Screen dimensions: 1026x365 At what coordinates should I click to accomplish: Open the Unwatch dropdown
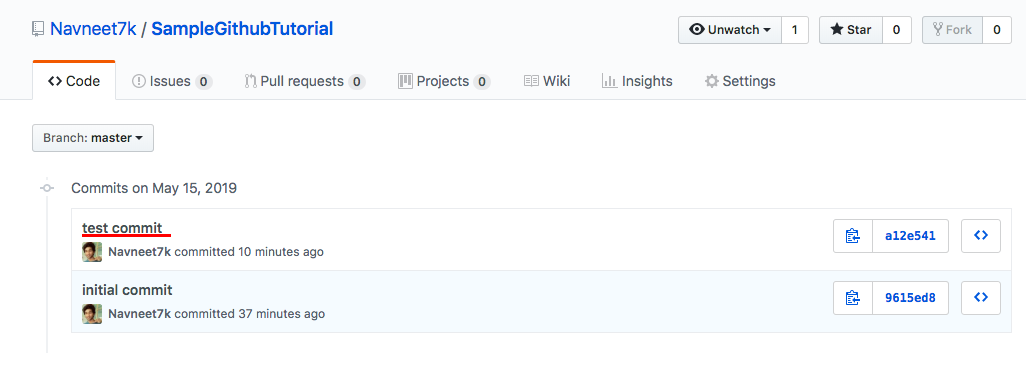[x=730, y=30]
